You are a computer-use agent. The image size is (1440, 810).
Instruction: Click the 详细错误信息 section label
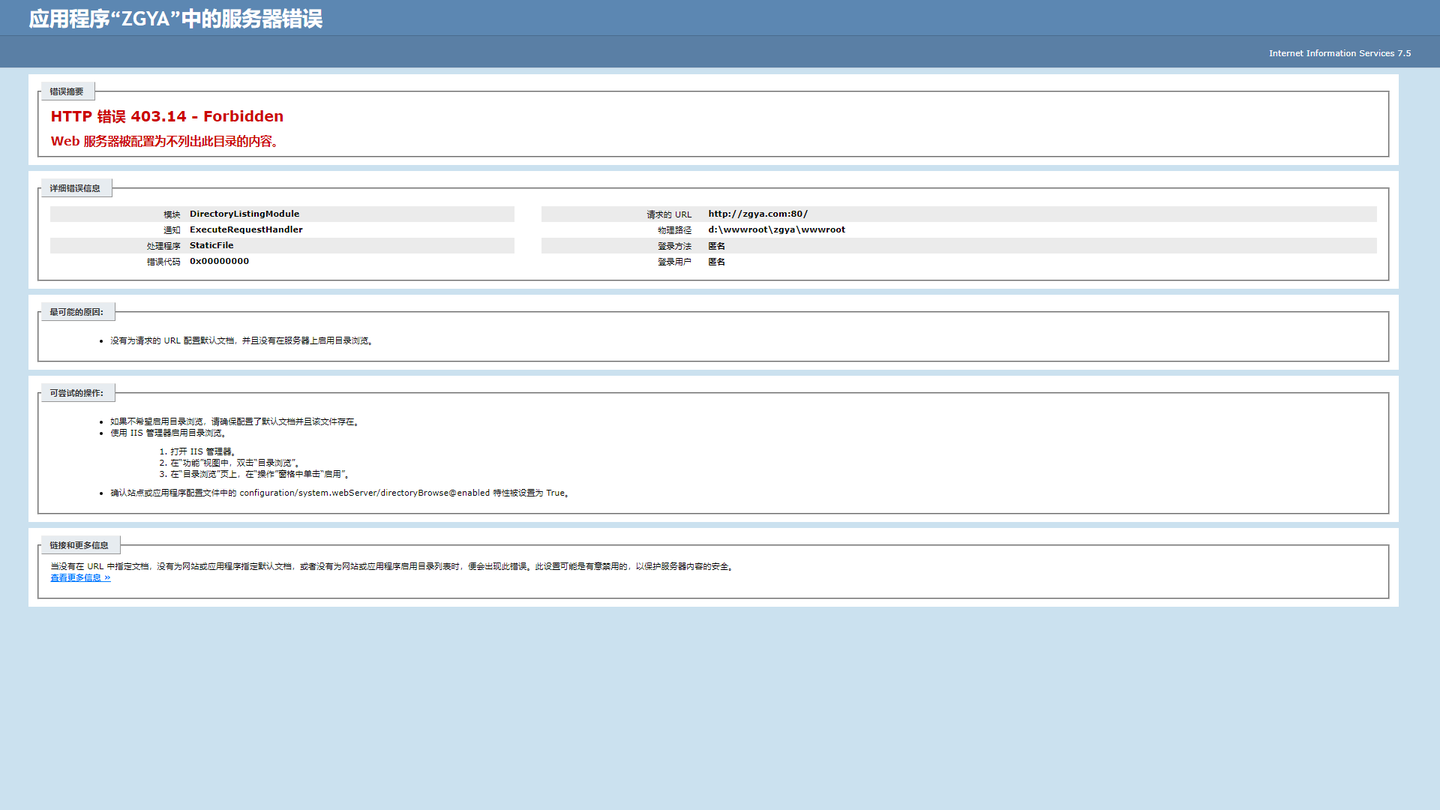click(75, 188)
